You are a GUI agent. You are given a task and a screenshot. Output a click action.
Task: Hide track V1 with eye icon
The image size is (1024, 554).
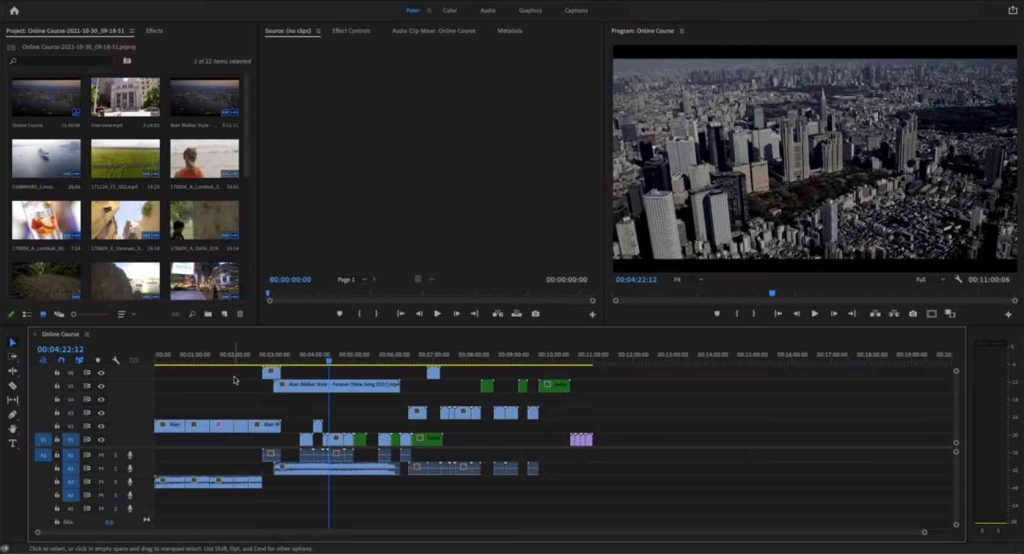101,440
